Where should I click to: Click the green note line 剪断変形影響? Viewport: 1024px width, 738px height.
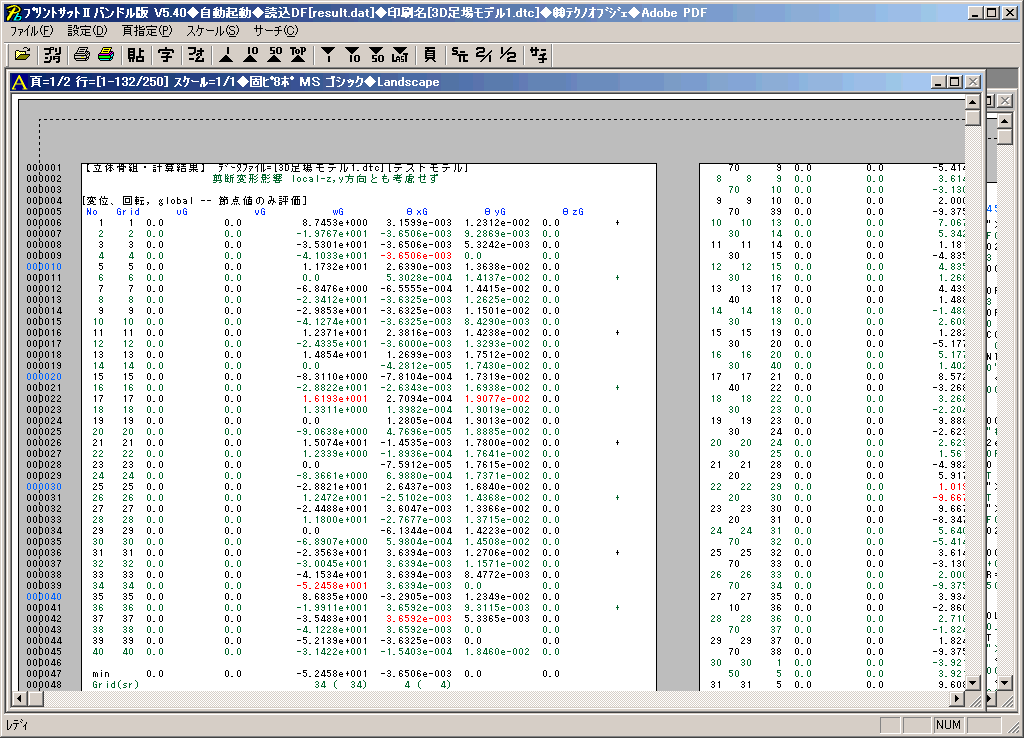click(x=325, y=178)
